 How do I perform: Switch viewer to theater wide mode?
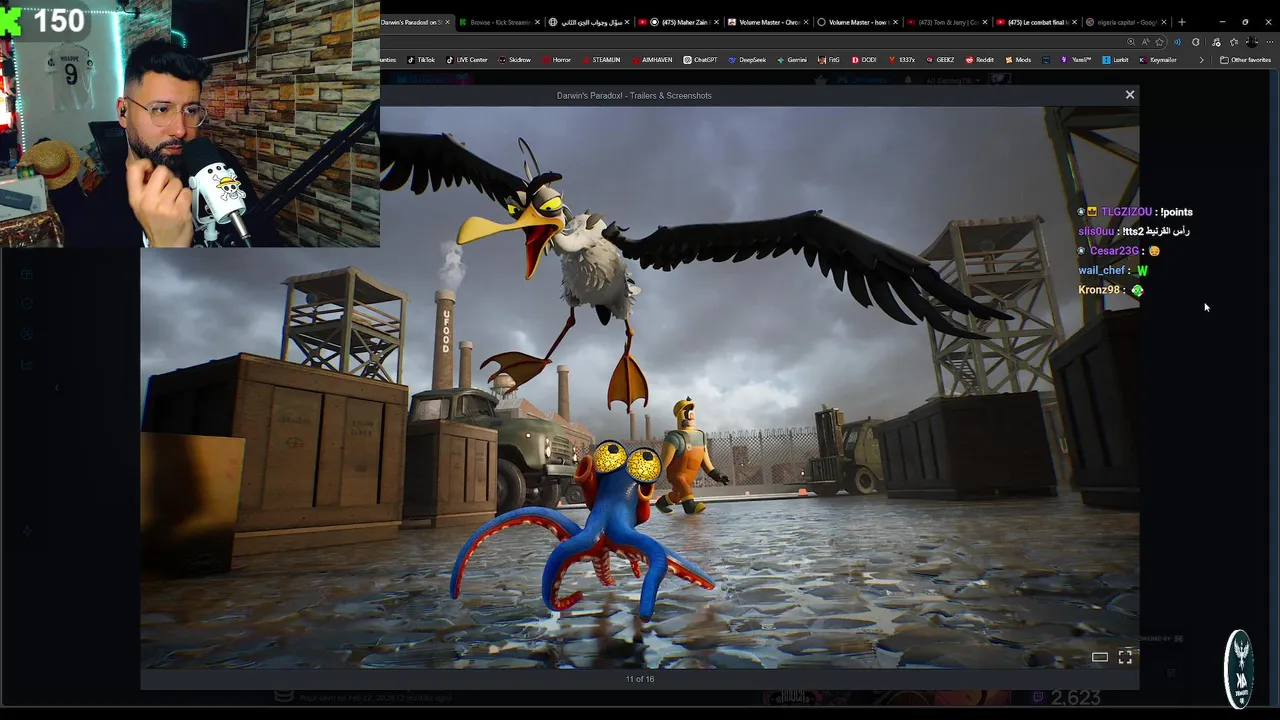pyautogui.click(x=1099, y=657)
